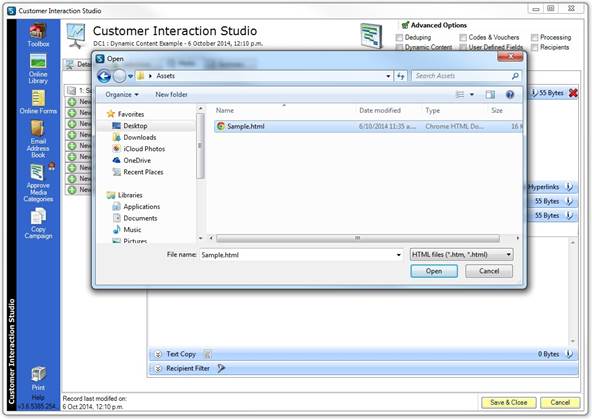This screenshot has width=592, height=419.
Task: Open the view options dropdown arrow
Action: pos(472,94)
